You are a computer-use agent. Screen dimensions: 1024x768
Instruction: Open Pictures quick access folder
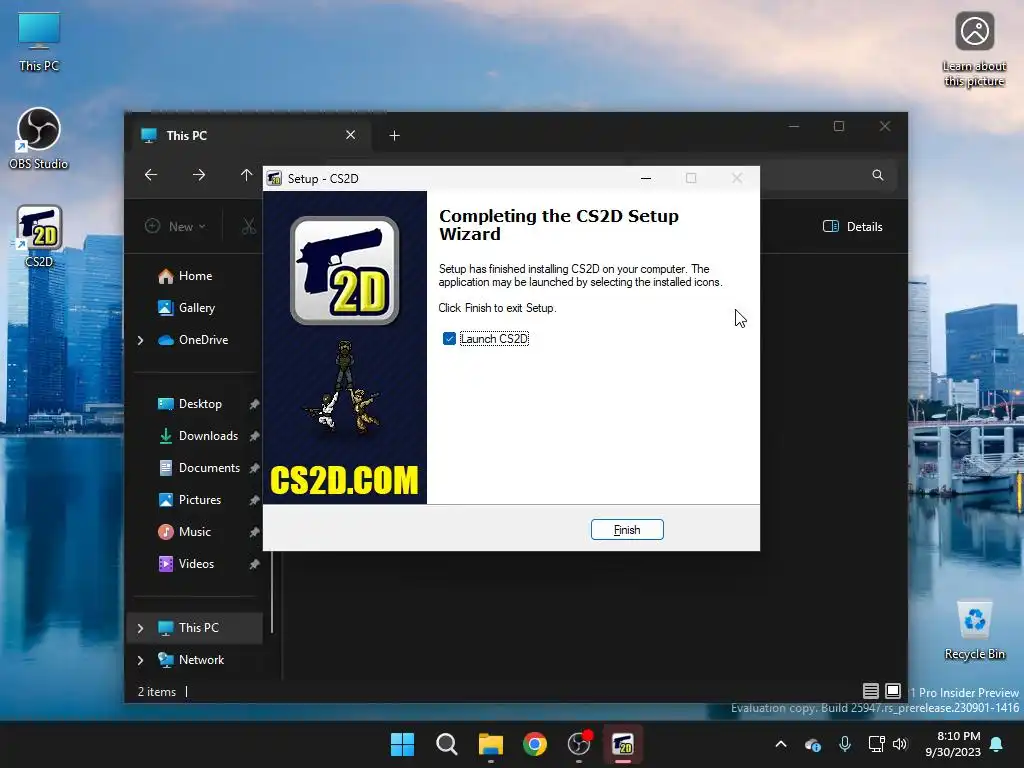tap(200, 500)
